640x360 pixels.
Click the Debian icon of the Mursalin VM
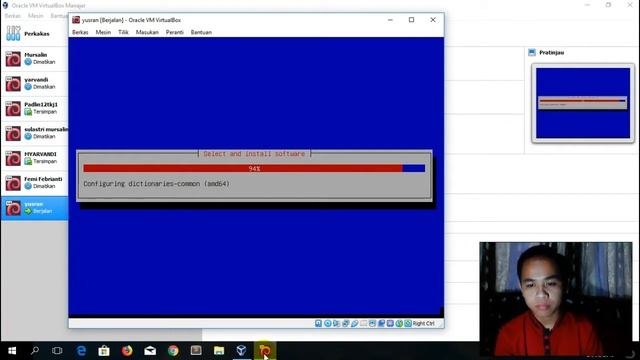pyautogui.click(x=13, y=59)
